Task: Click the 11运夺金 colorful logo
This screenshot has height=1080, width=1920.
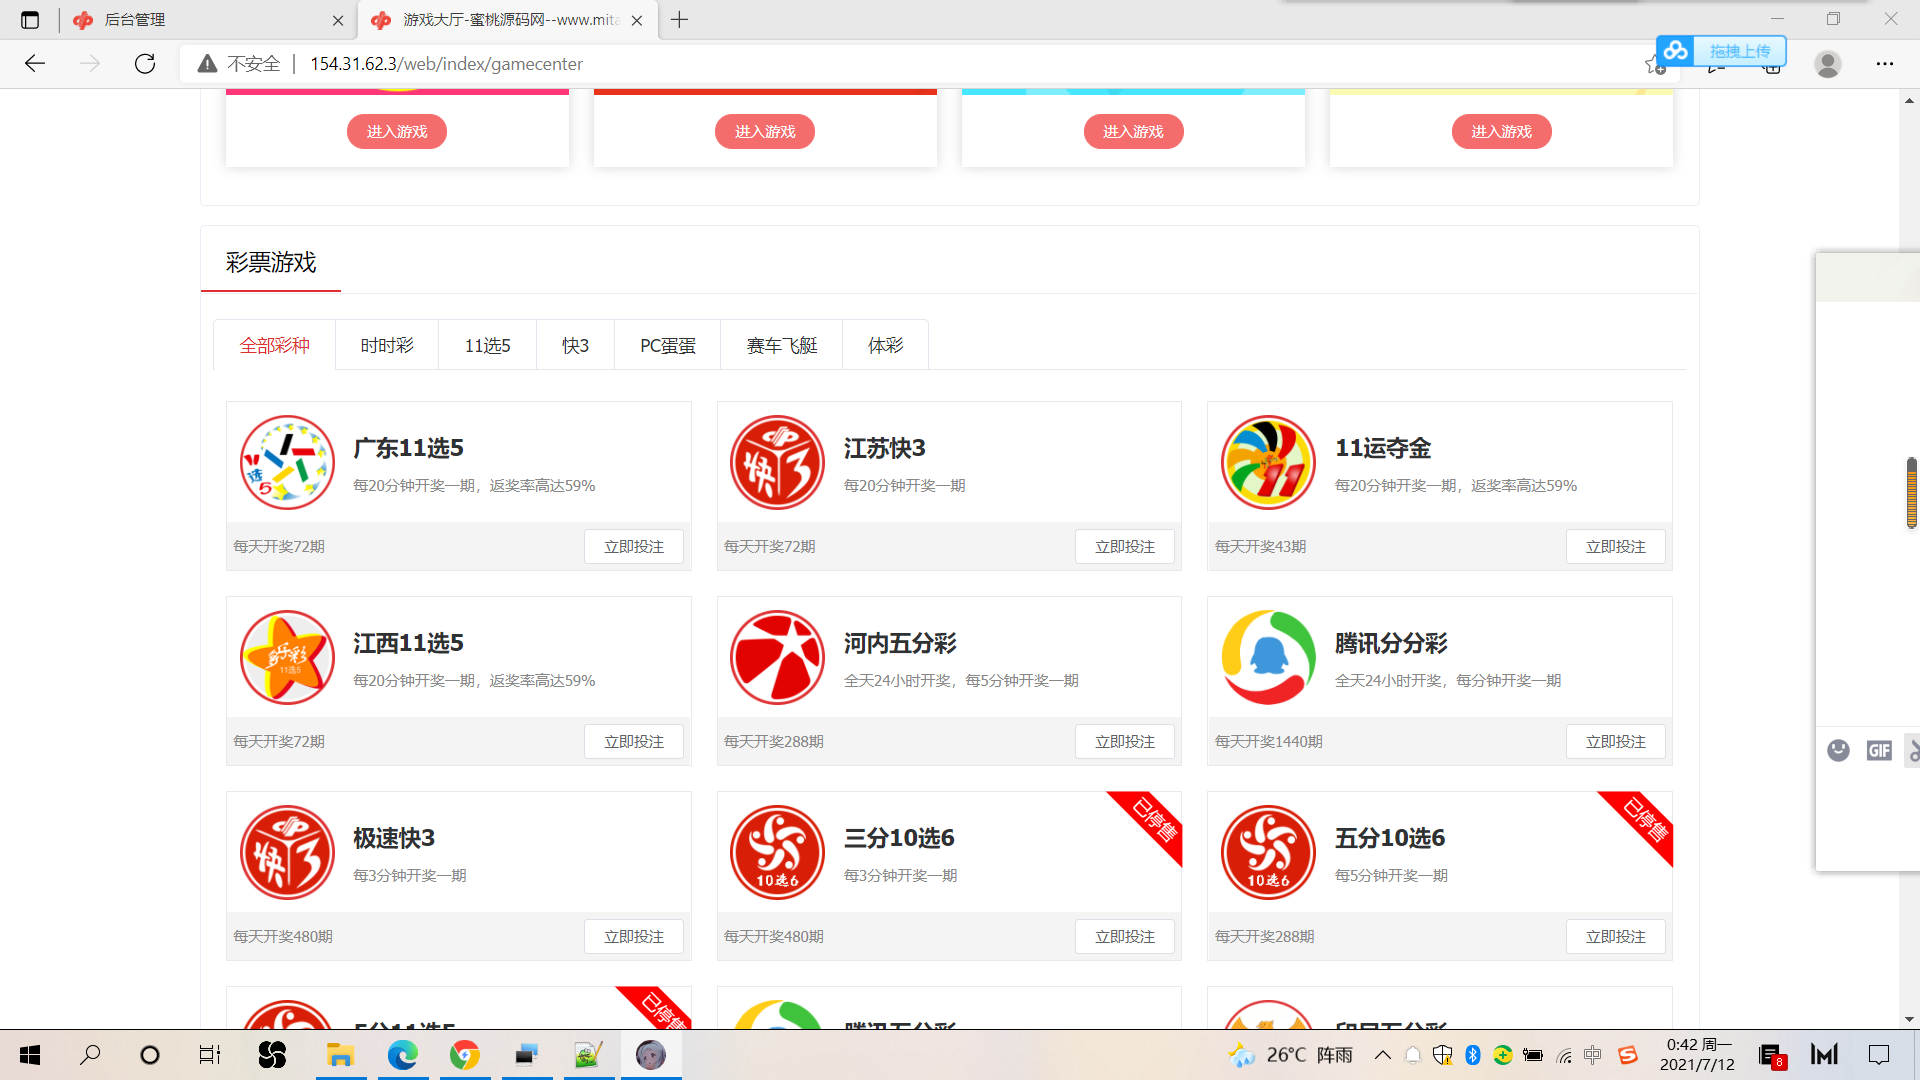Action: pyautogui.click(x=1268, y=463)
